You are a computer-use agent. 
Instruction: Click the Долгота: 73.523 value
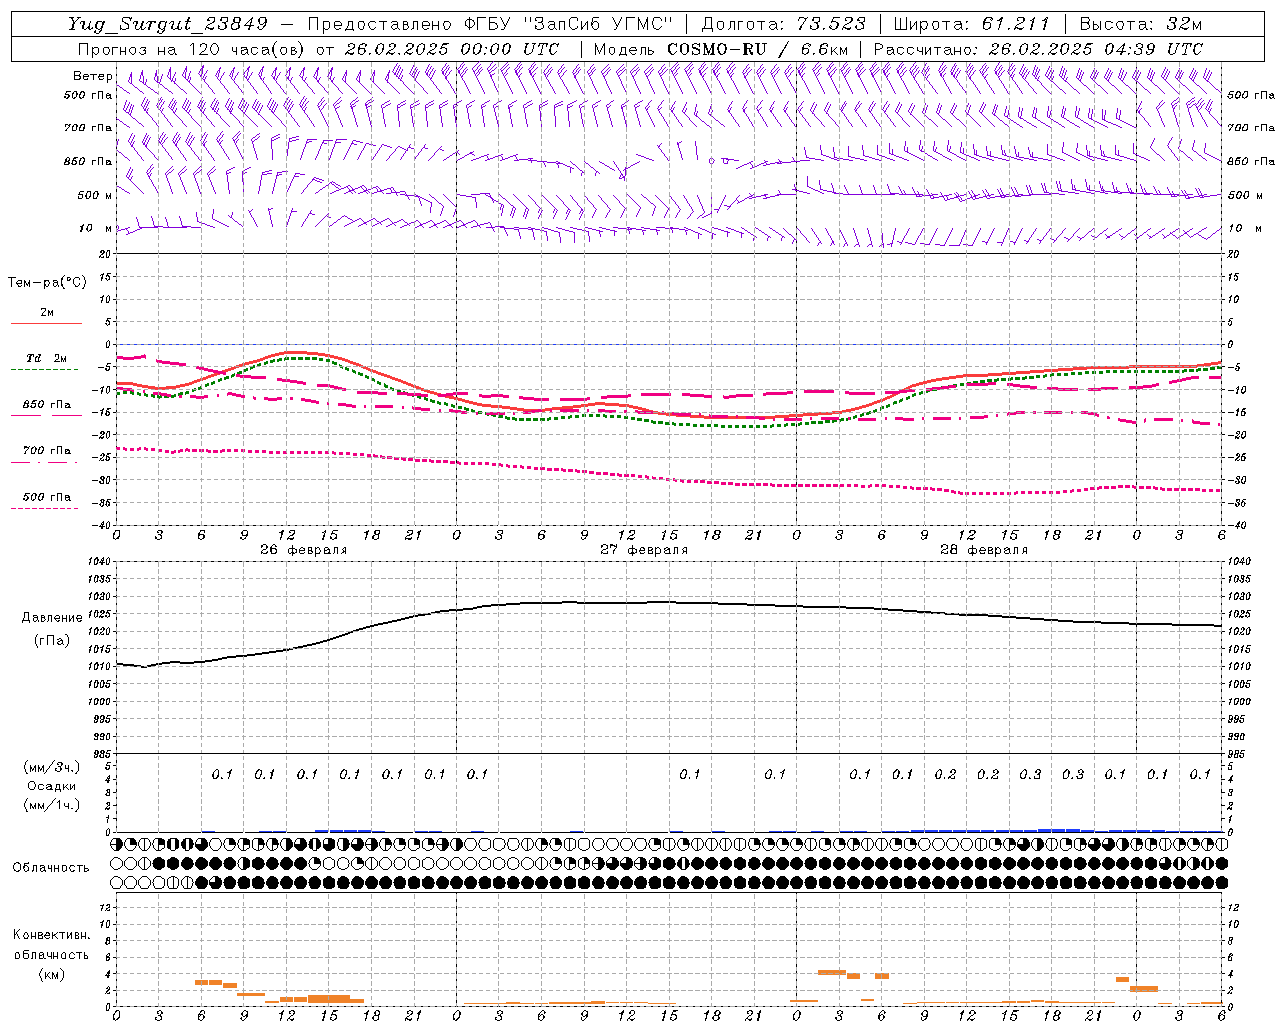pyautogui.click(x=784, y=24)
